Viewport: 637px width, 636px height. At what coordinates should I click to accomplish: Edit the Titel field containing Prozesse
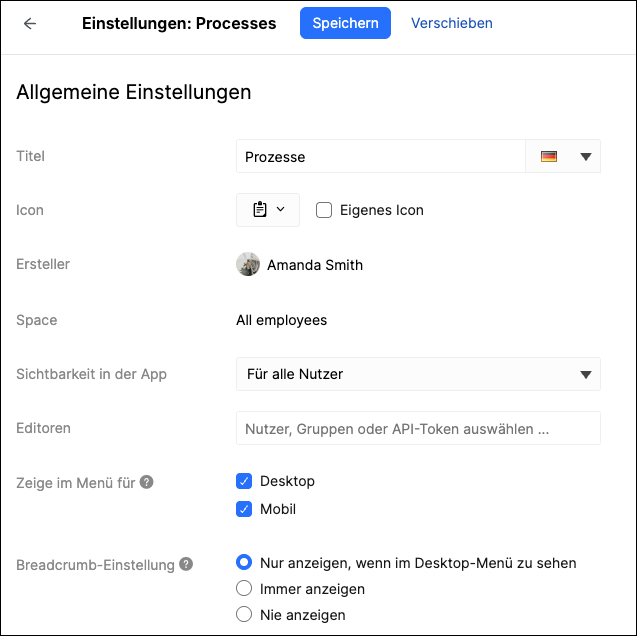pyautogui.click(x=381, y=156)
